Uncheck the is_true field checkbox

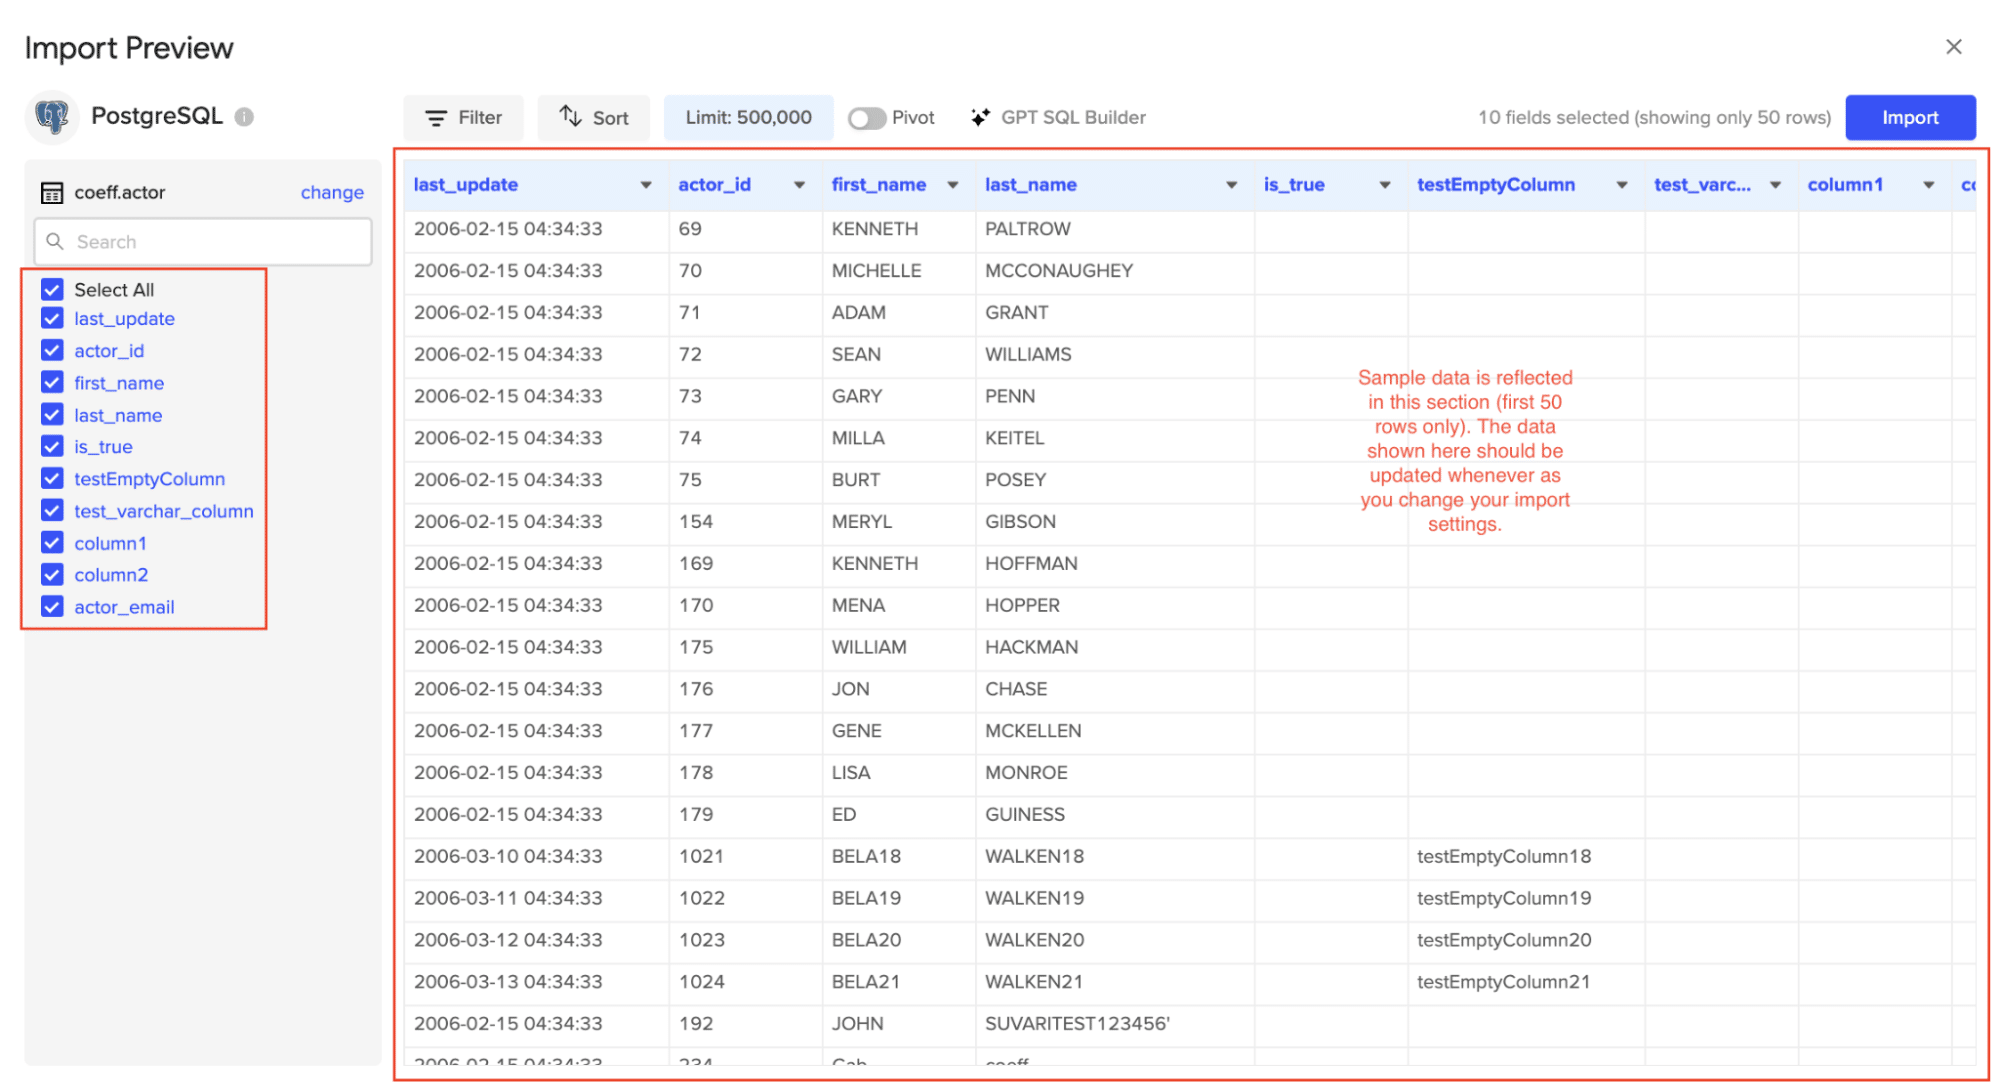coord(50,446)
